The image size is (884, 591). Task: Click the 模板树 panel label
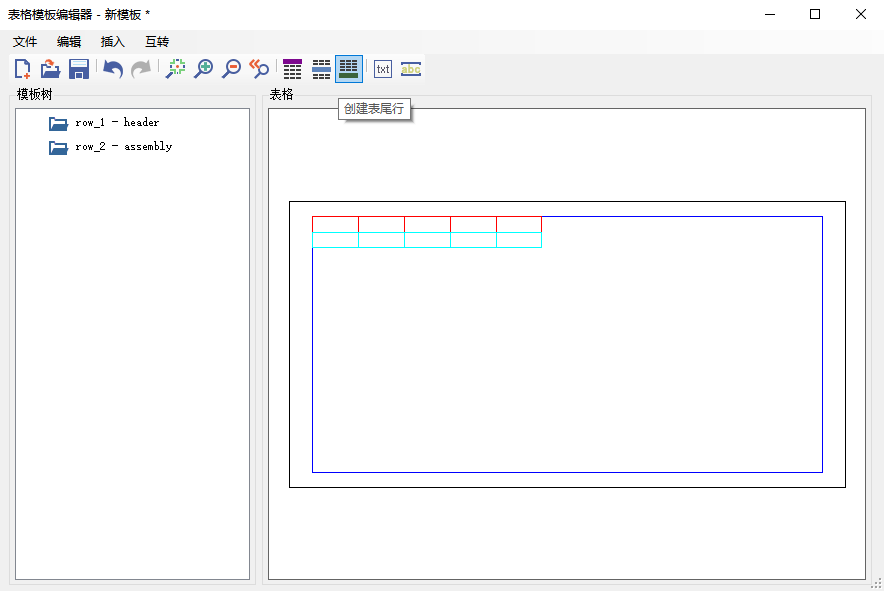click(34, 94)
